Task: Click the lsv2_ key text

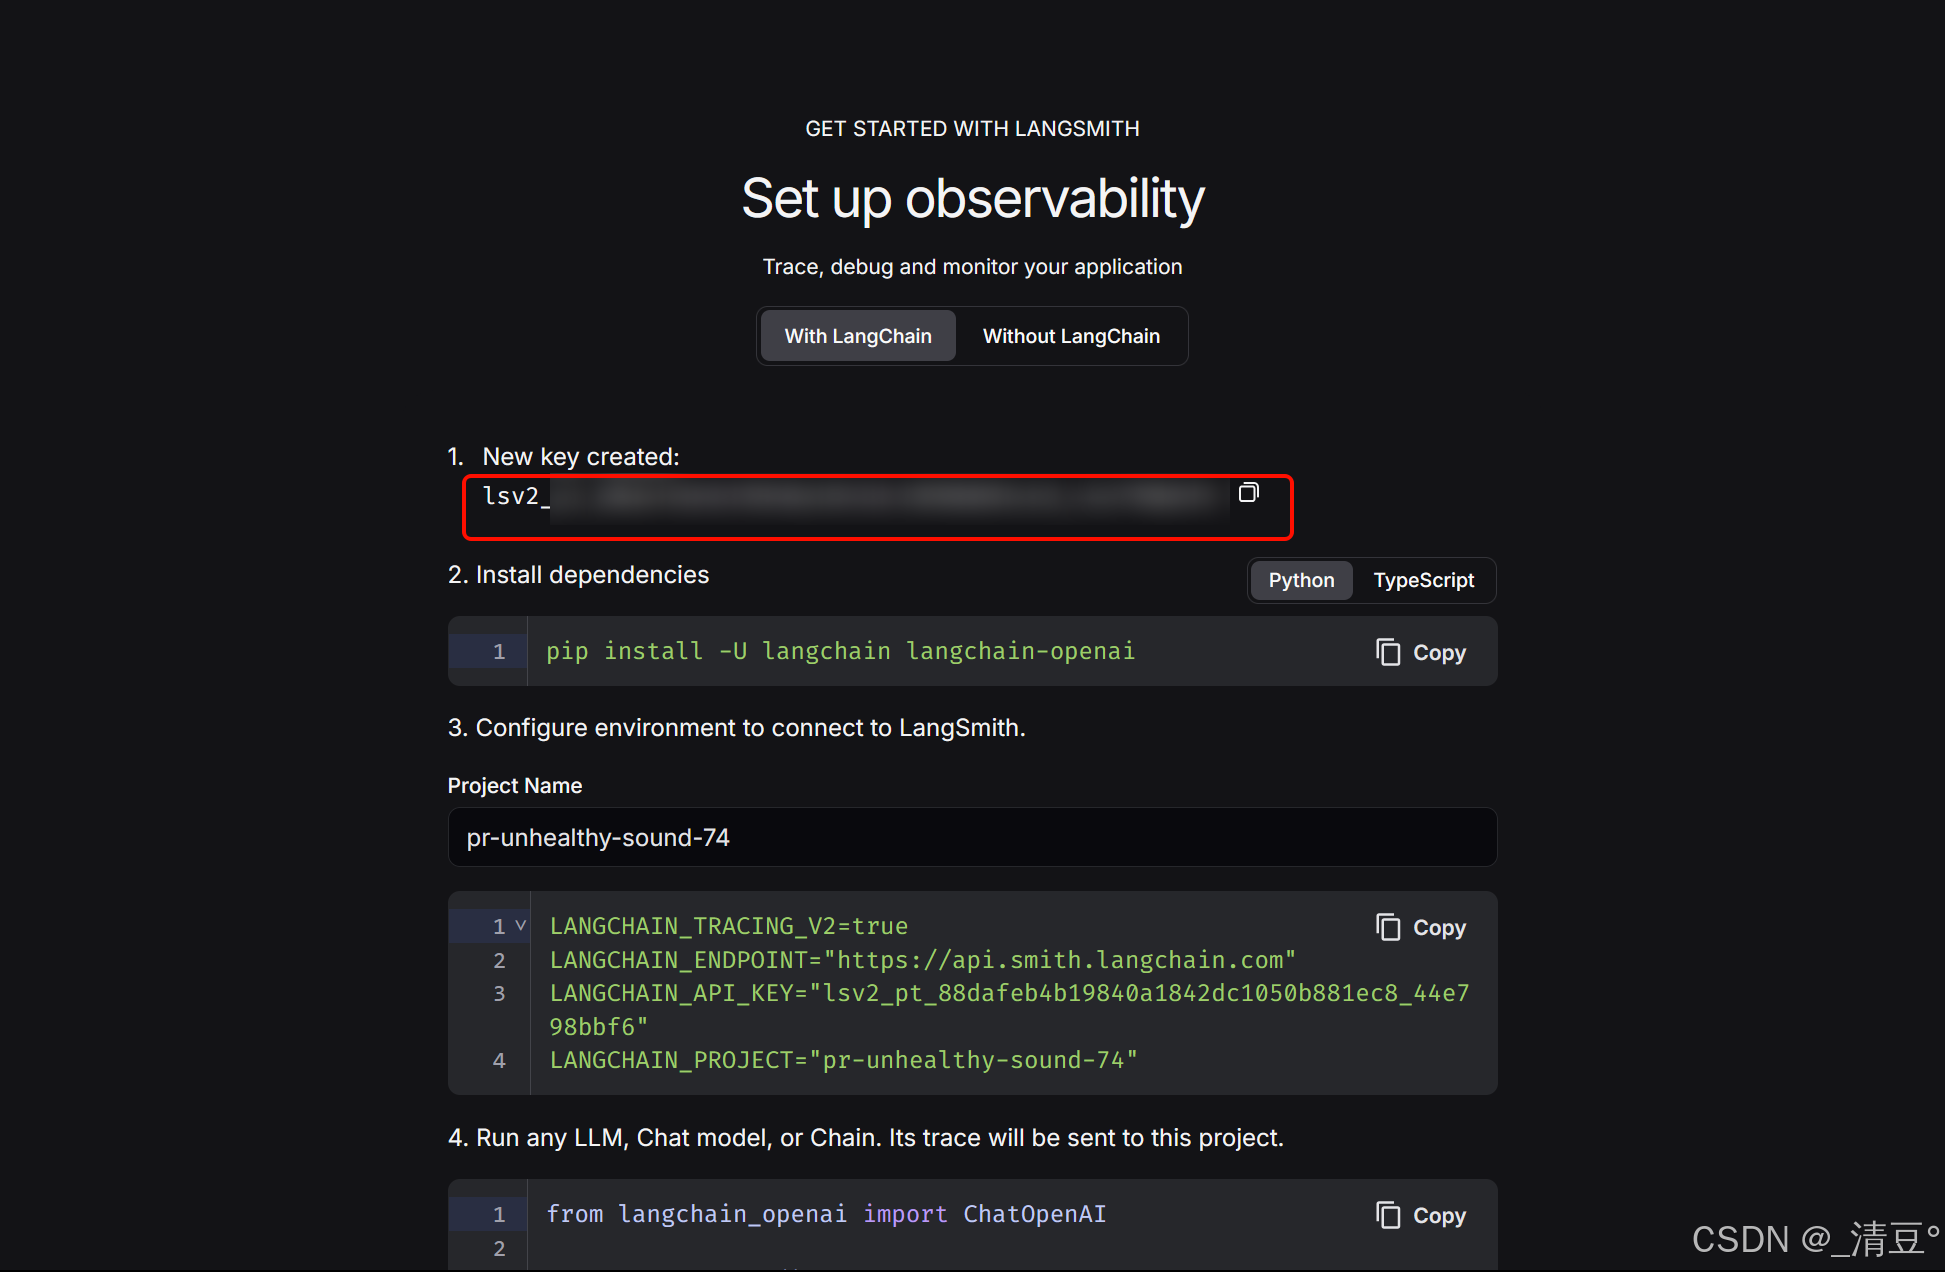Action: pyautogui.click(x=516, y=496)
